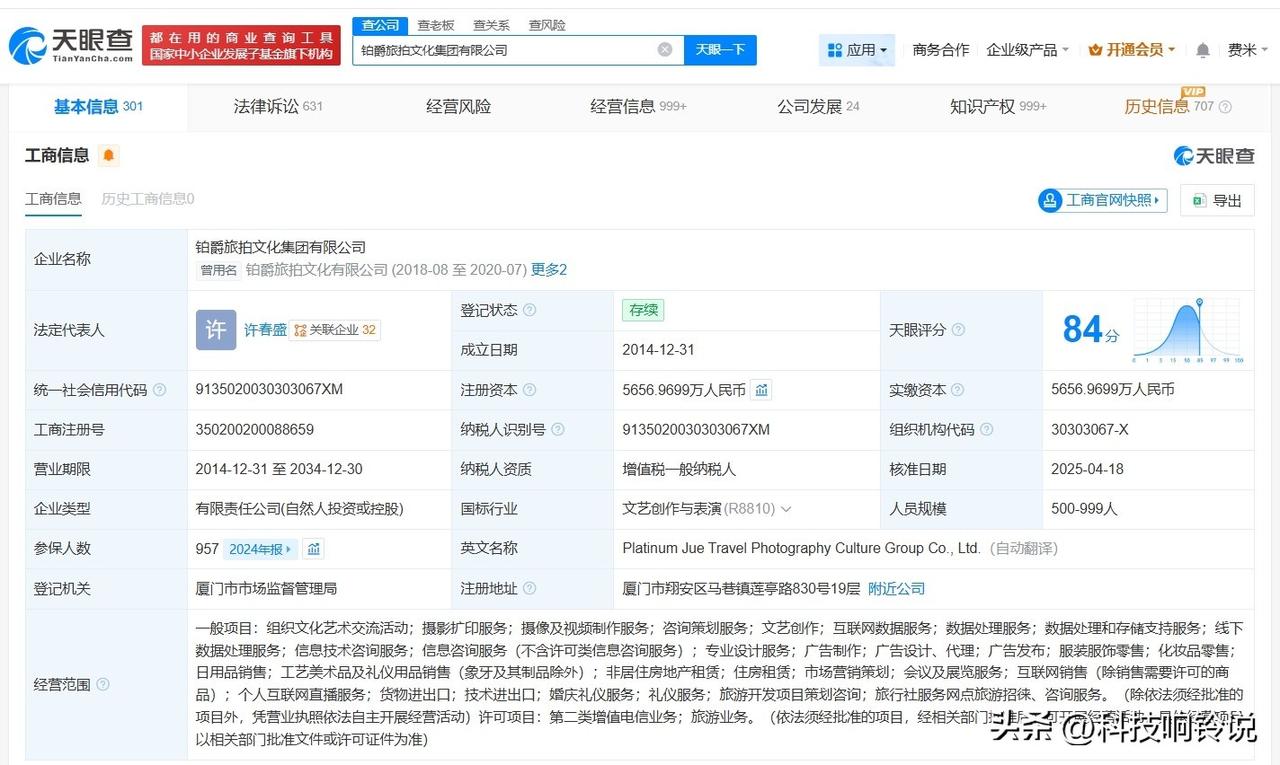Open the 应用 dropdown menu
Screen dimensions: 1280x765
tap(857, 50)
